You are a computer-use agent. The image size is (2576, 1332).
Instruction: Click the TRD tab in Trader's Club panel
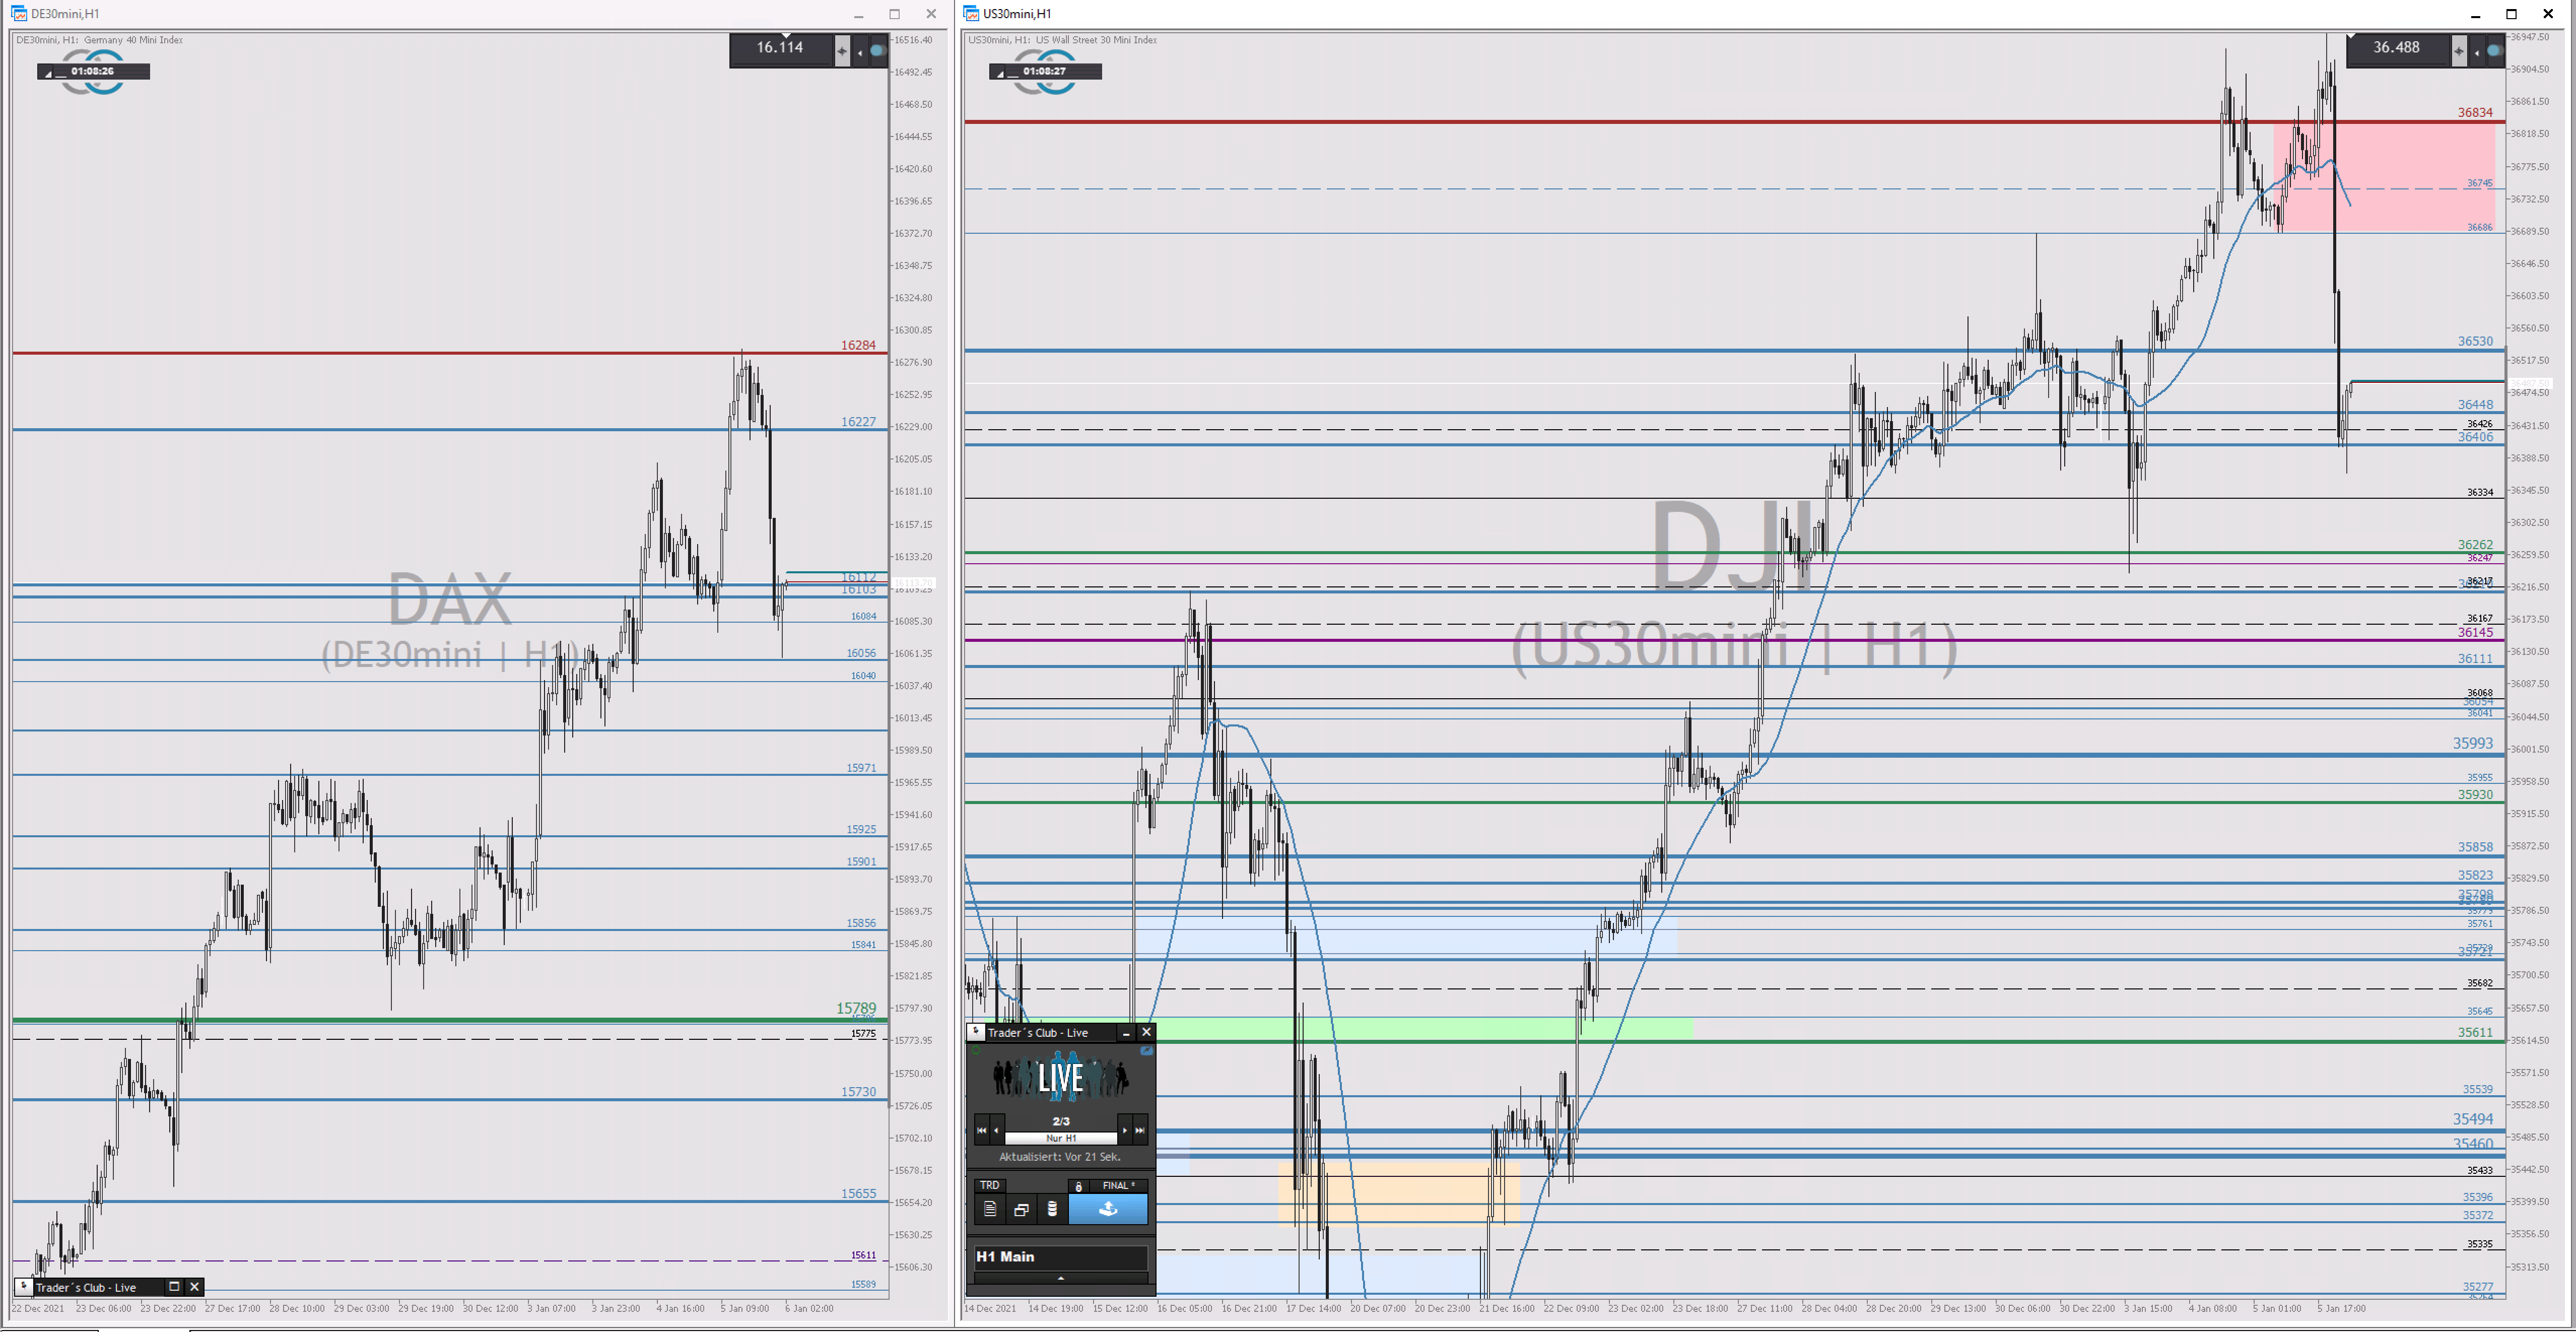point(990,1185)
